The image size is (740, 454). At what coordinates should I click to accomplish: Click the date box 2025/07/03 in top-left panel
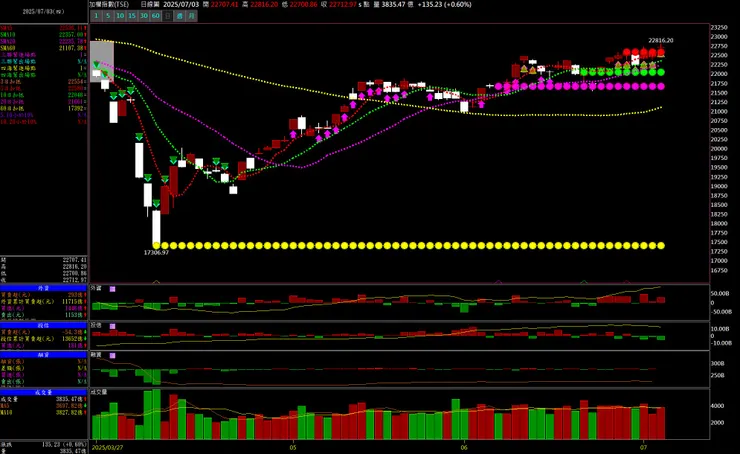(43, 11)
